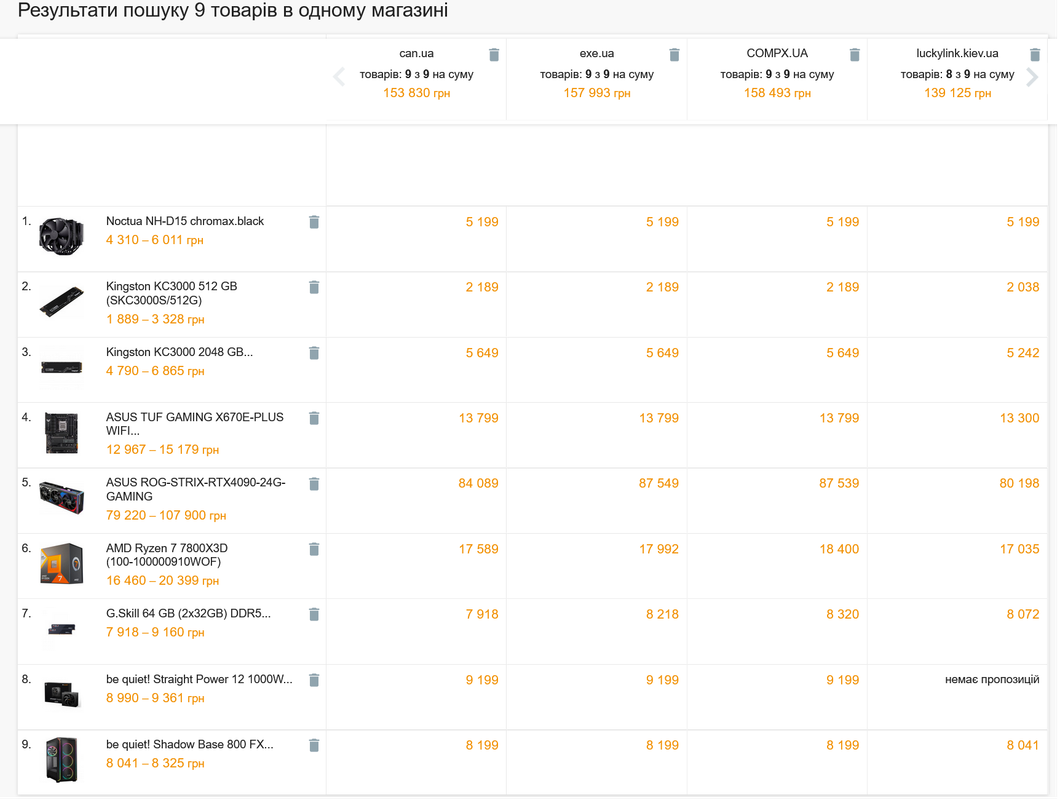1060x800 pixels.
Task: Click luckylink RTX 4090 price 80 198
Action: 1019,484
